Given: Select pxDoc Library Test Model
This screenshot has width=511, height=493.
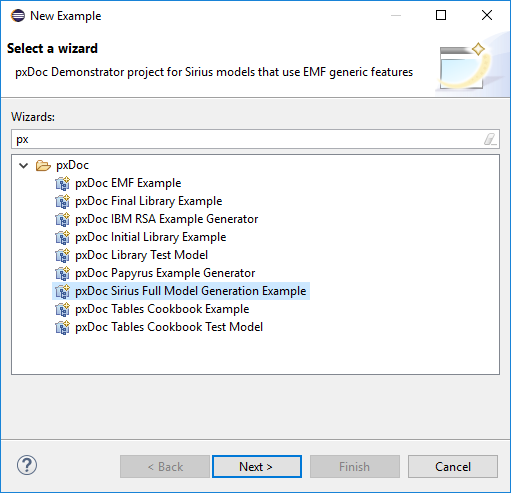Looking at the screenshot, I should click(141, 255).
